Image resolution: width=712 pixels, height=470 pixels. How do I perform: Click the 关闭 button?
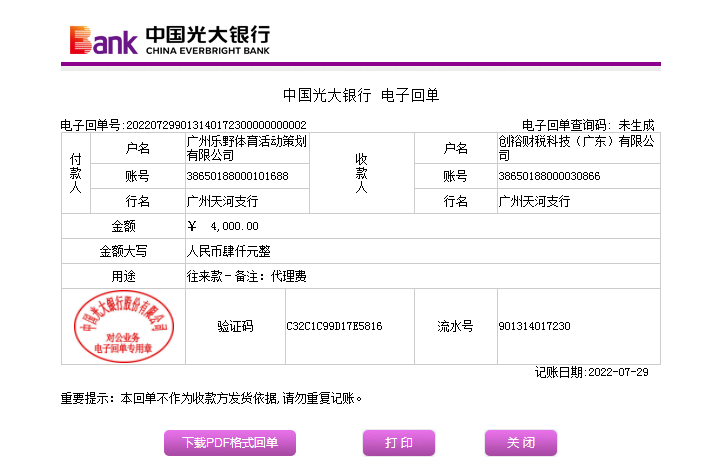pyautogui.click(x=521, y=442)
